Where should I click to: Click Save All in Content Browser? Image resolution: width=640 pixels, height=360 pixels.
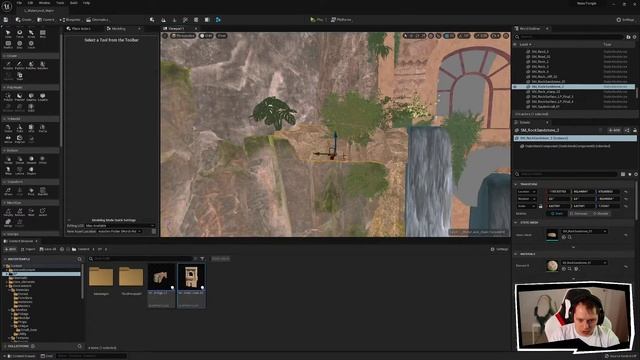48,249
